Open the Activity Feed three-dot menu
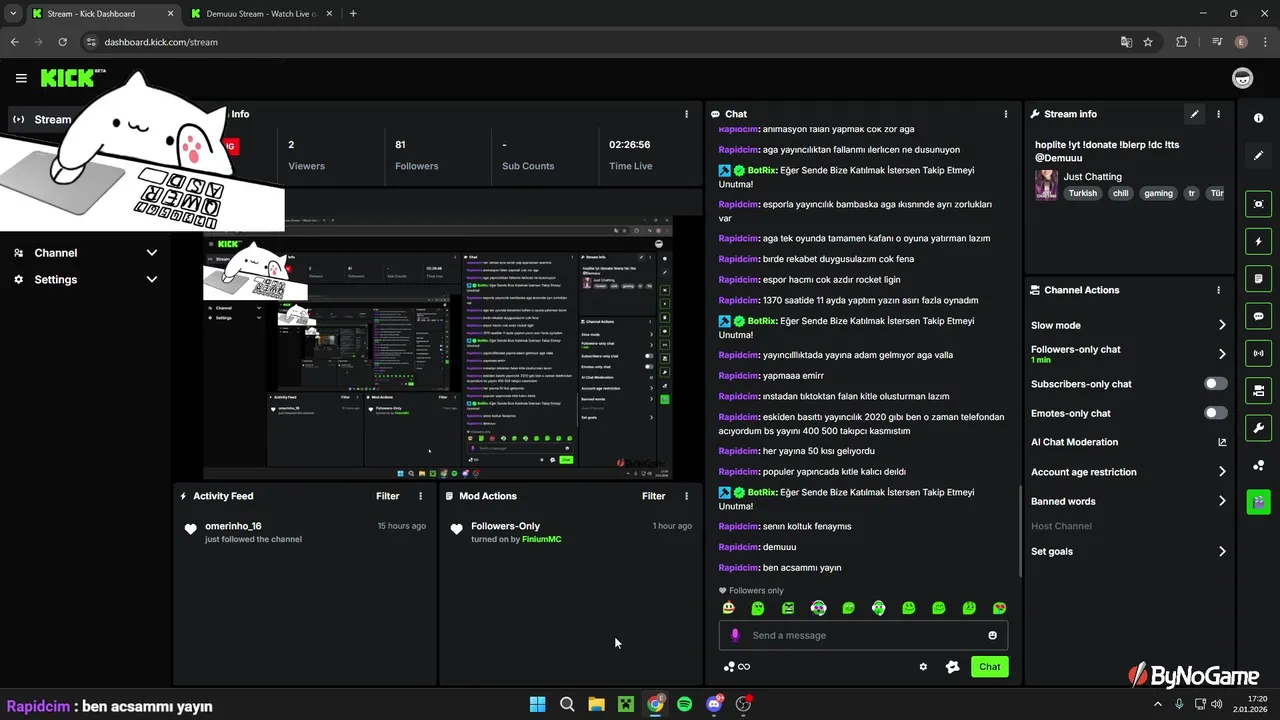This screenshot has width=1280, height=720. [420, 496]
